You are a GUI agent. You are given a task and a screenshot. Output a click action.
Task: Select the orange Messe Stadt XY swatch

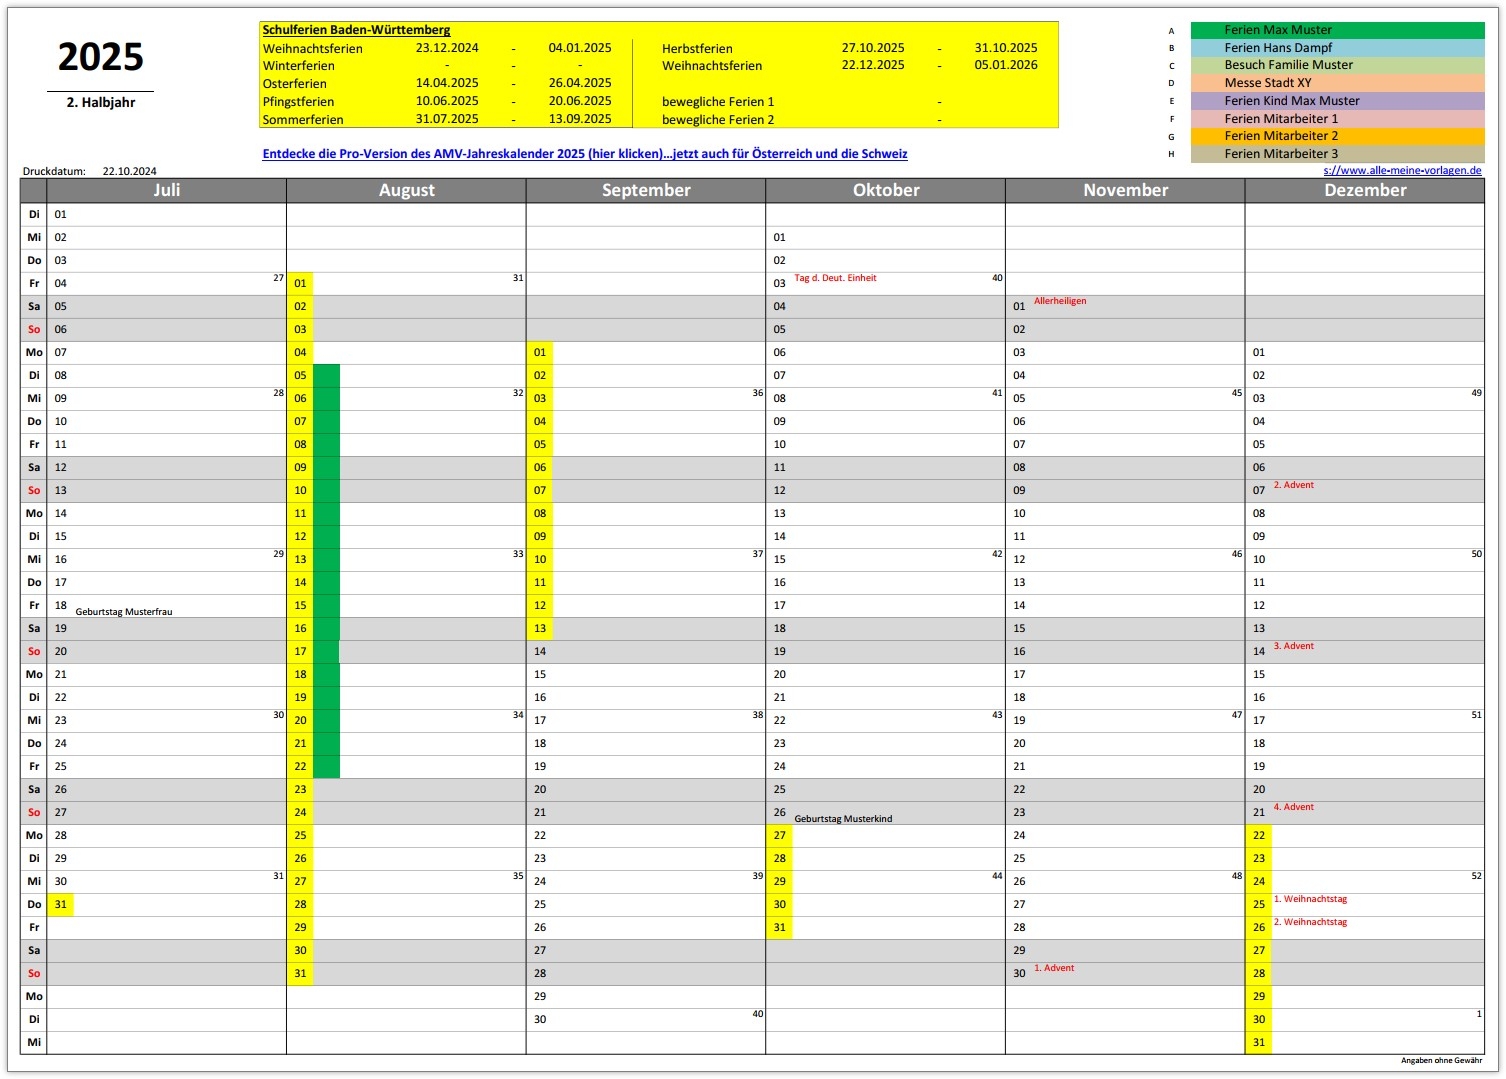coord(1337,83)
